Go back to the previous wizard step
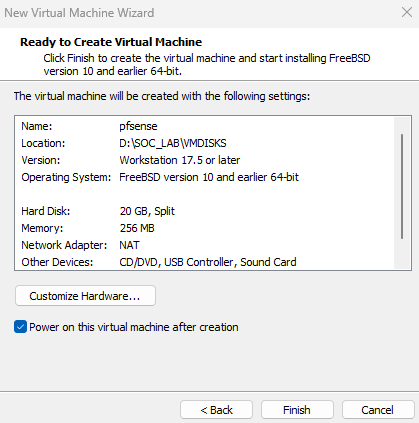Image resolution: width=419 pixels, height=423 pixels. [x=216, y=410]
